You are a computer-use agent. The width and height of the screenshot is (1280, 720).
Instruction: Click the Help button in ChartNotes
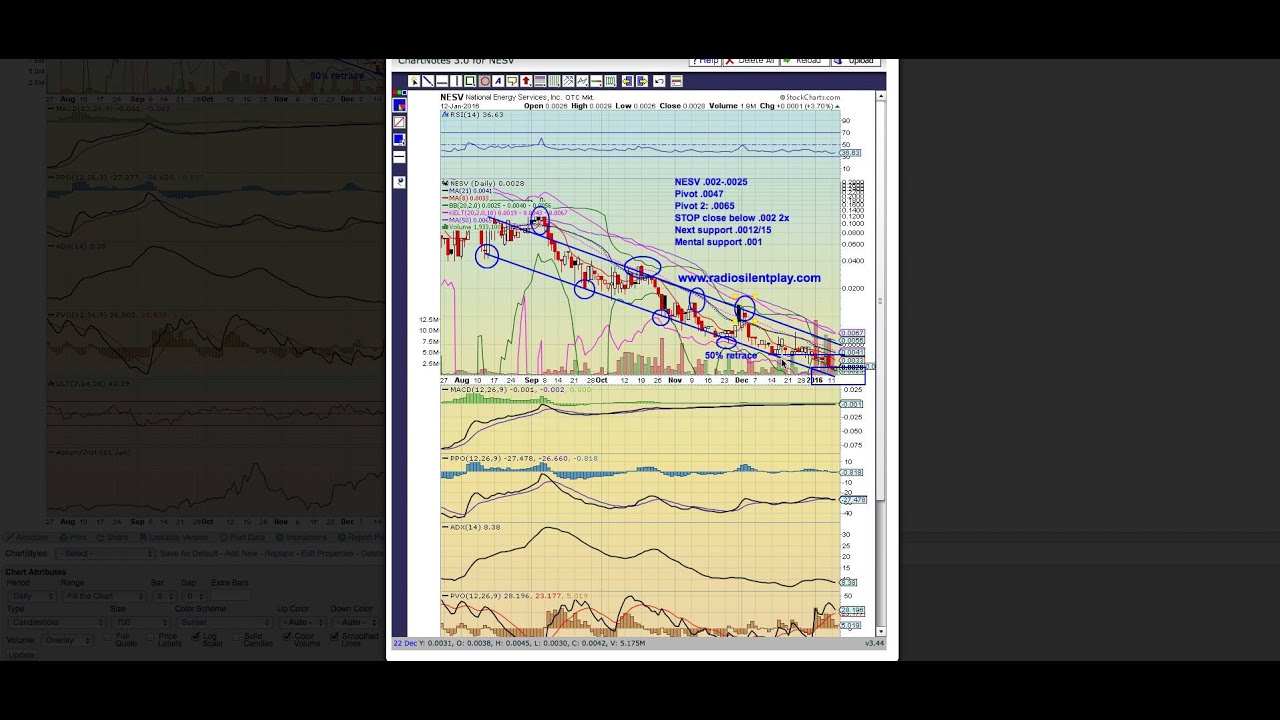[705, 61]
